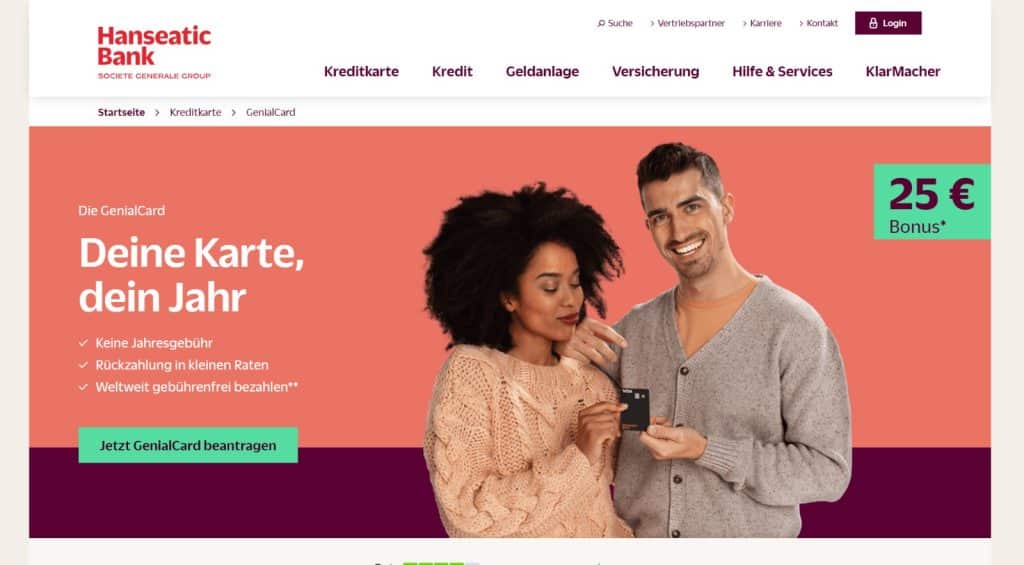Open the Karriere link

point(762,24)
